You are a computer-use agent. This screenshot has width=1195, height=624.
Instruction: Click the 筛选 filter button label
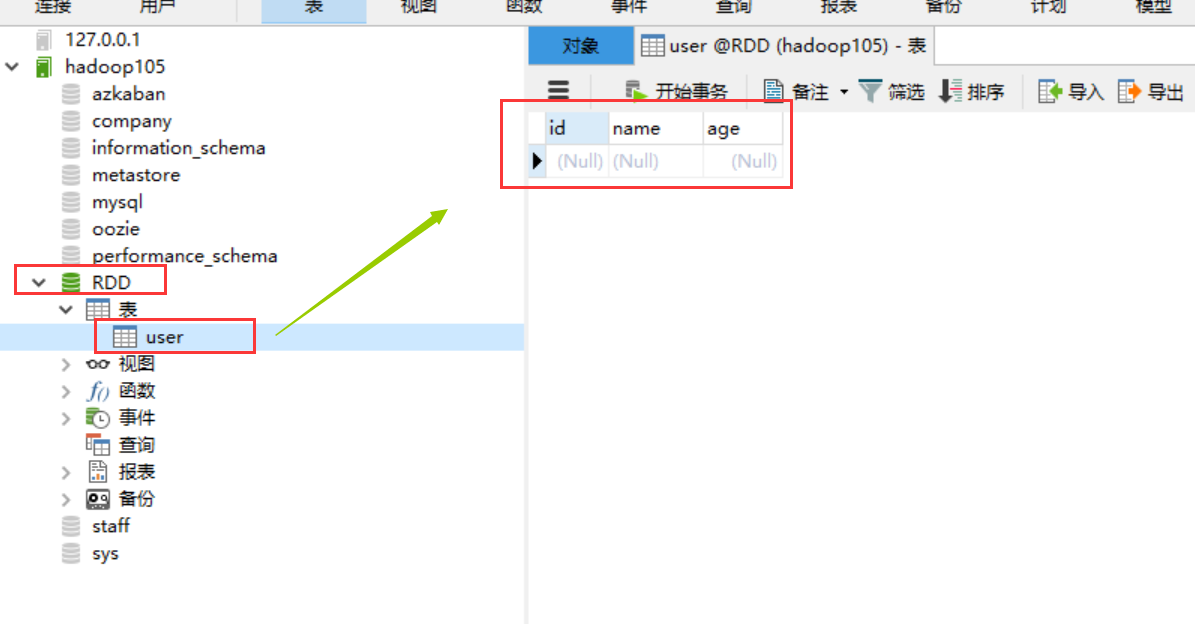[x=906, y=92]
